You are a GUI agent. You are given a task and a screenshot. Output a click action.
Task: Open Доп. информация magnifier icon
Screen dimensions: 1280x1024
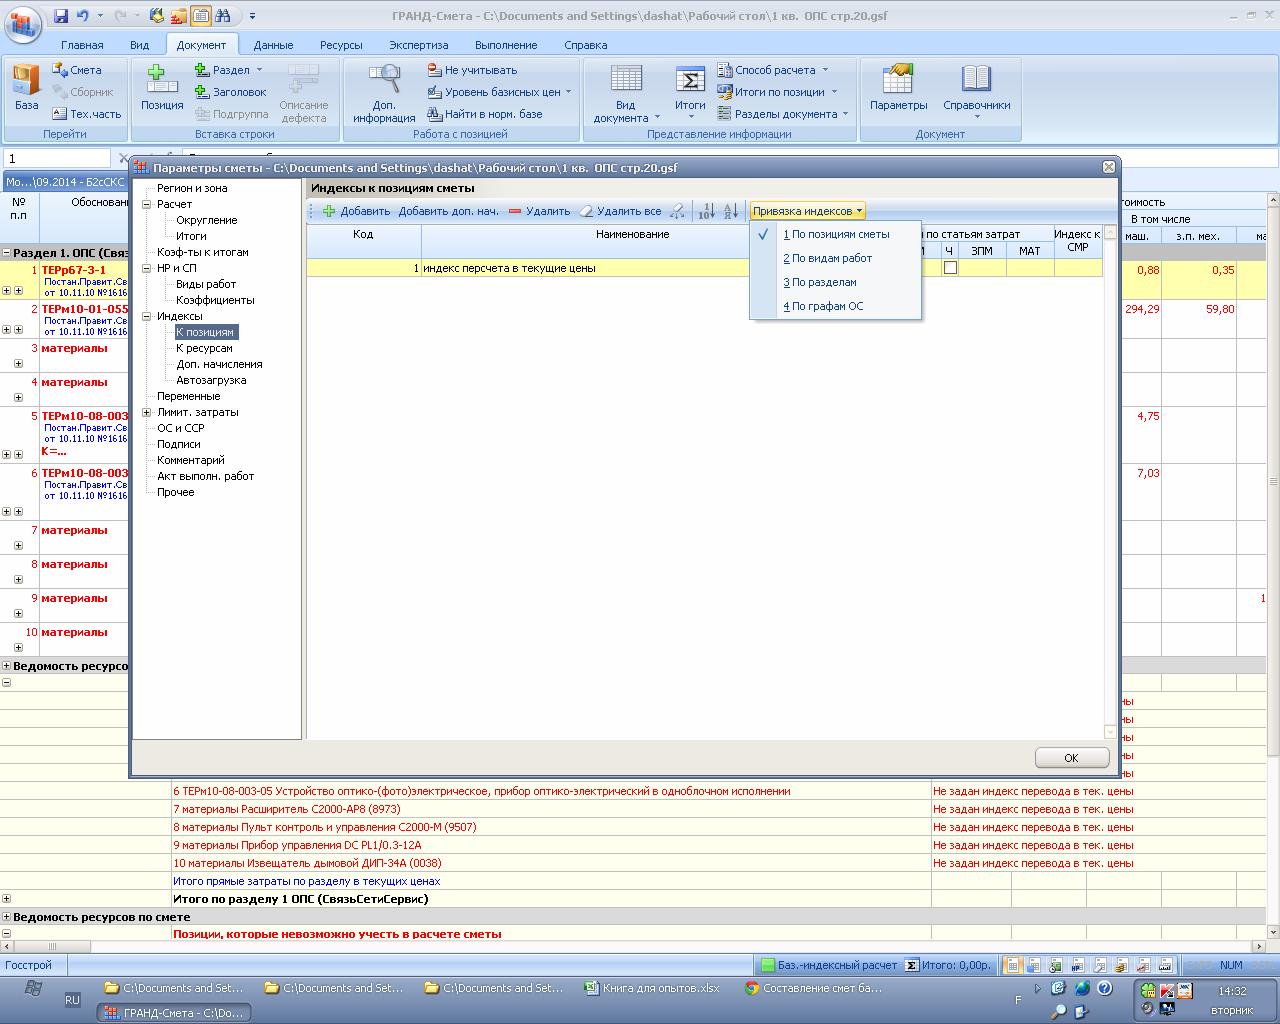coord(384,80)
